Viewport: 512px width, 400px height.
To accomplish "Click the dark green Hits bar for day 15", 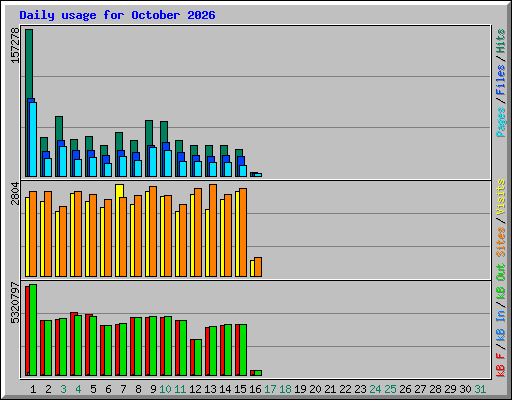I will [239, 153].
